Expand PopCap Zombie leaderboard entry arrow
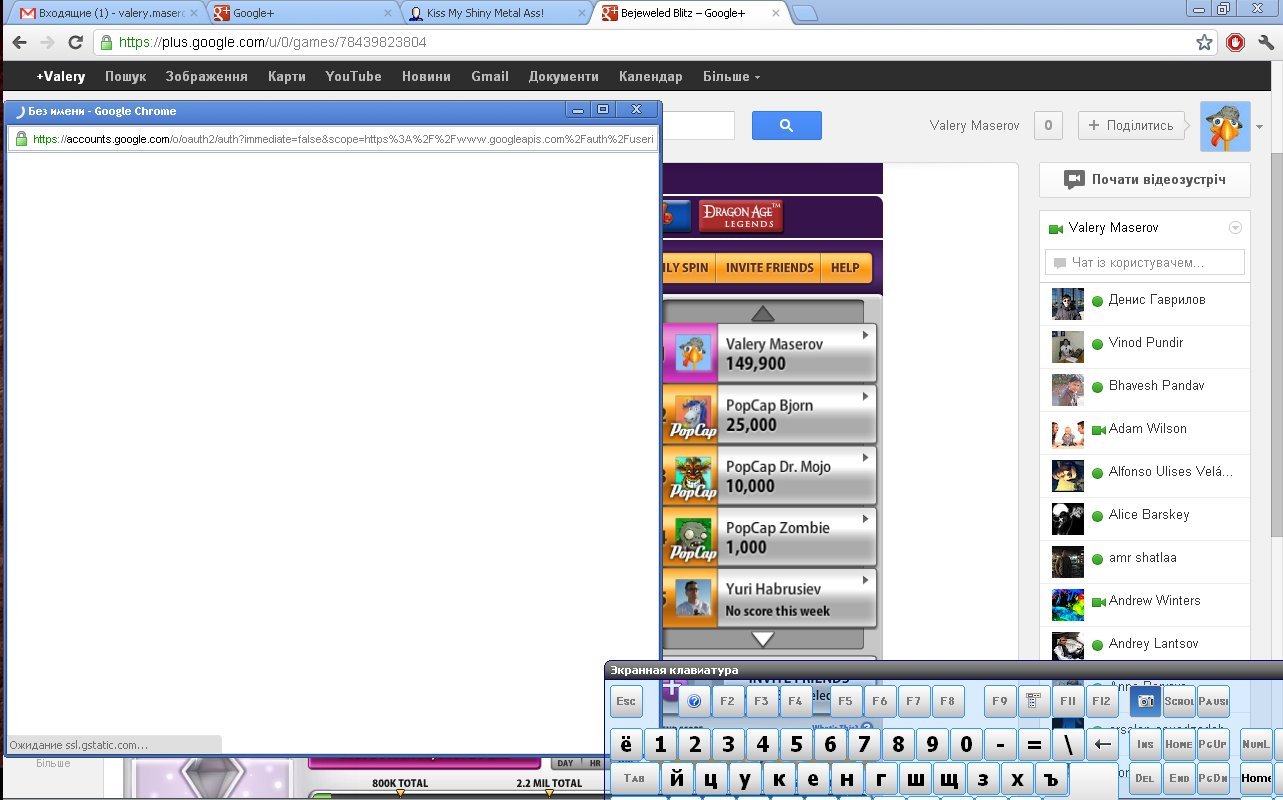Screen dimensions: 1283x800 [x=865, y=519]
